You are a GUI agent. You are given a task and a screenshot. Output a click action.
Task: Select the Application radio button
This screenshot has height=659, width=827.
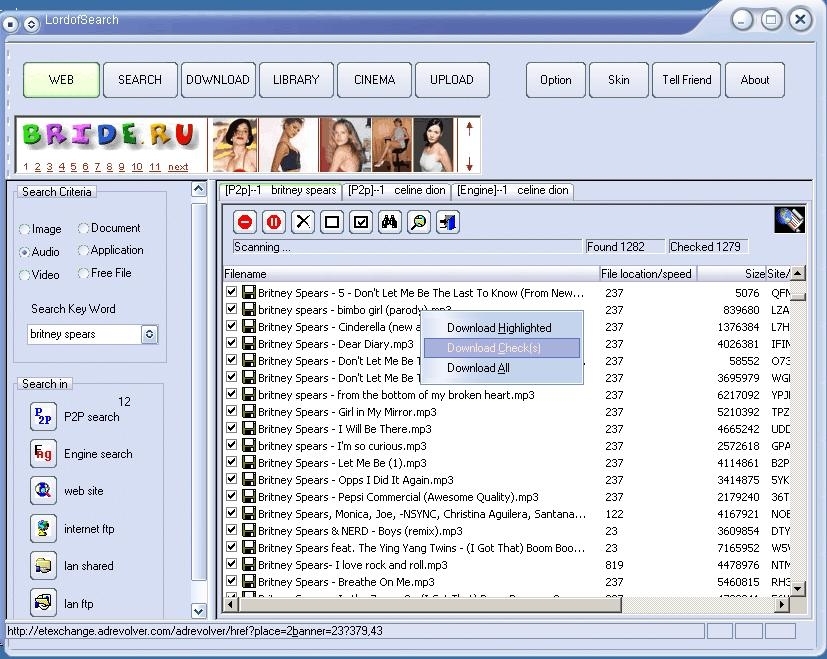point(83,250)
